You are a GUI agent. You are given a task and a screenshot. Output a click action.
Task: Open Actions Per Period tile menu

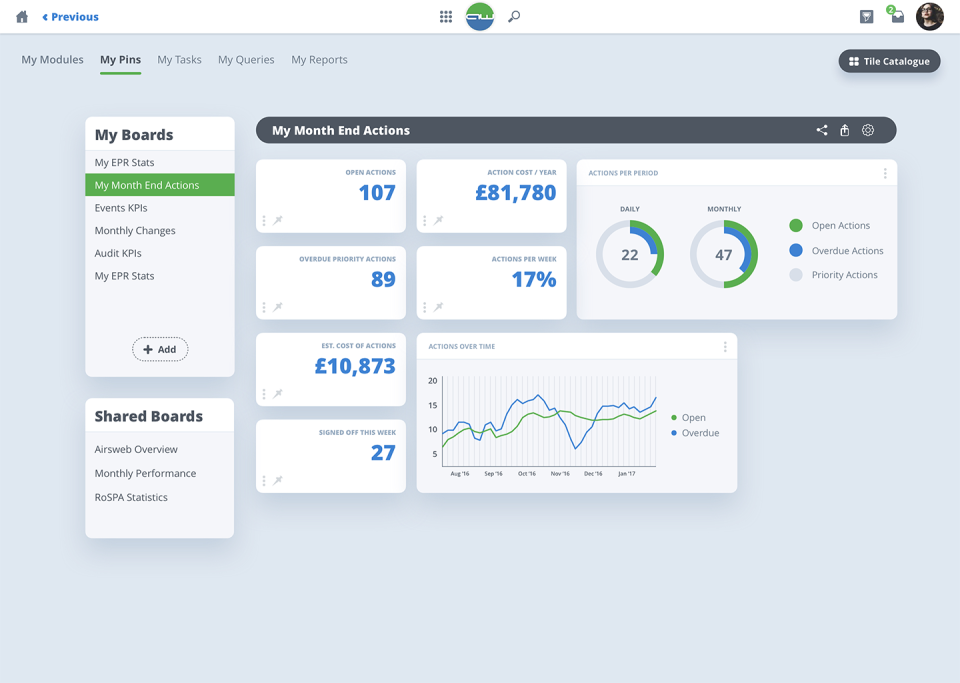pos(885,173)
